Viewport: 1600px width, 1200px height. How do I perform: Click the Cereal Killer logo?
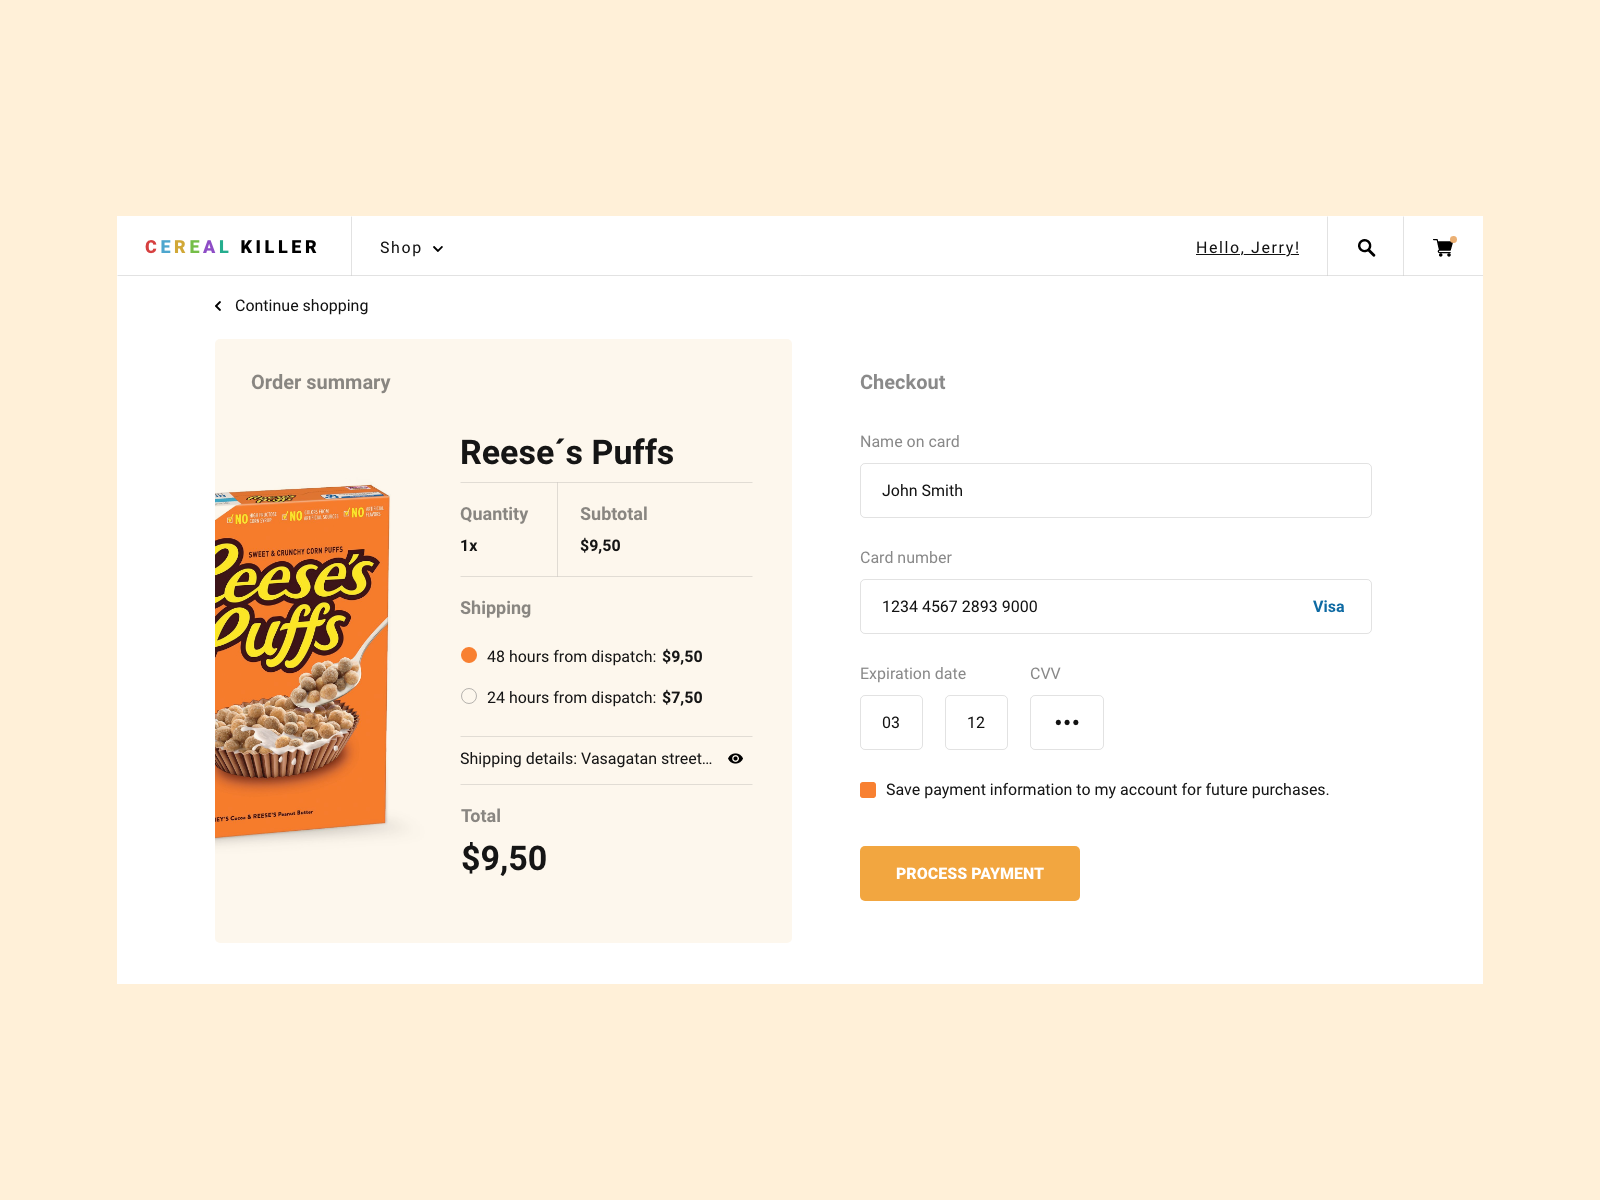click(231, 247)
